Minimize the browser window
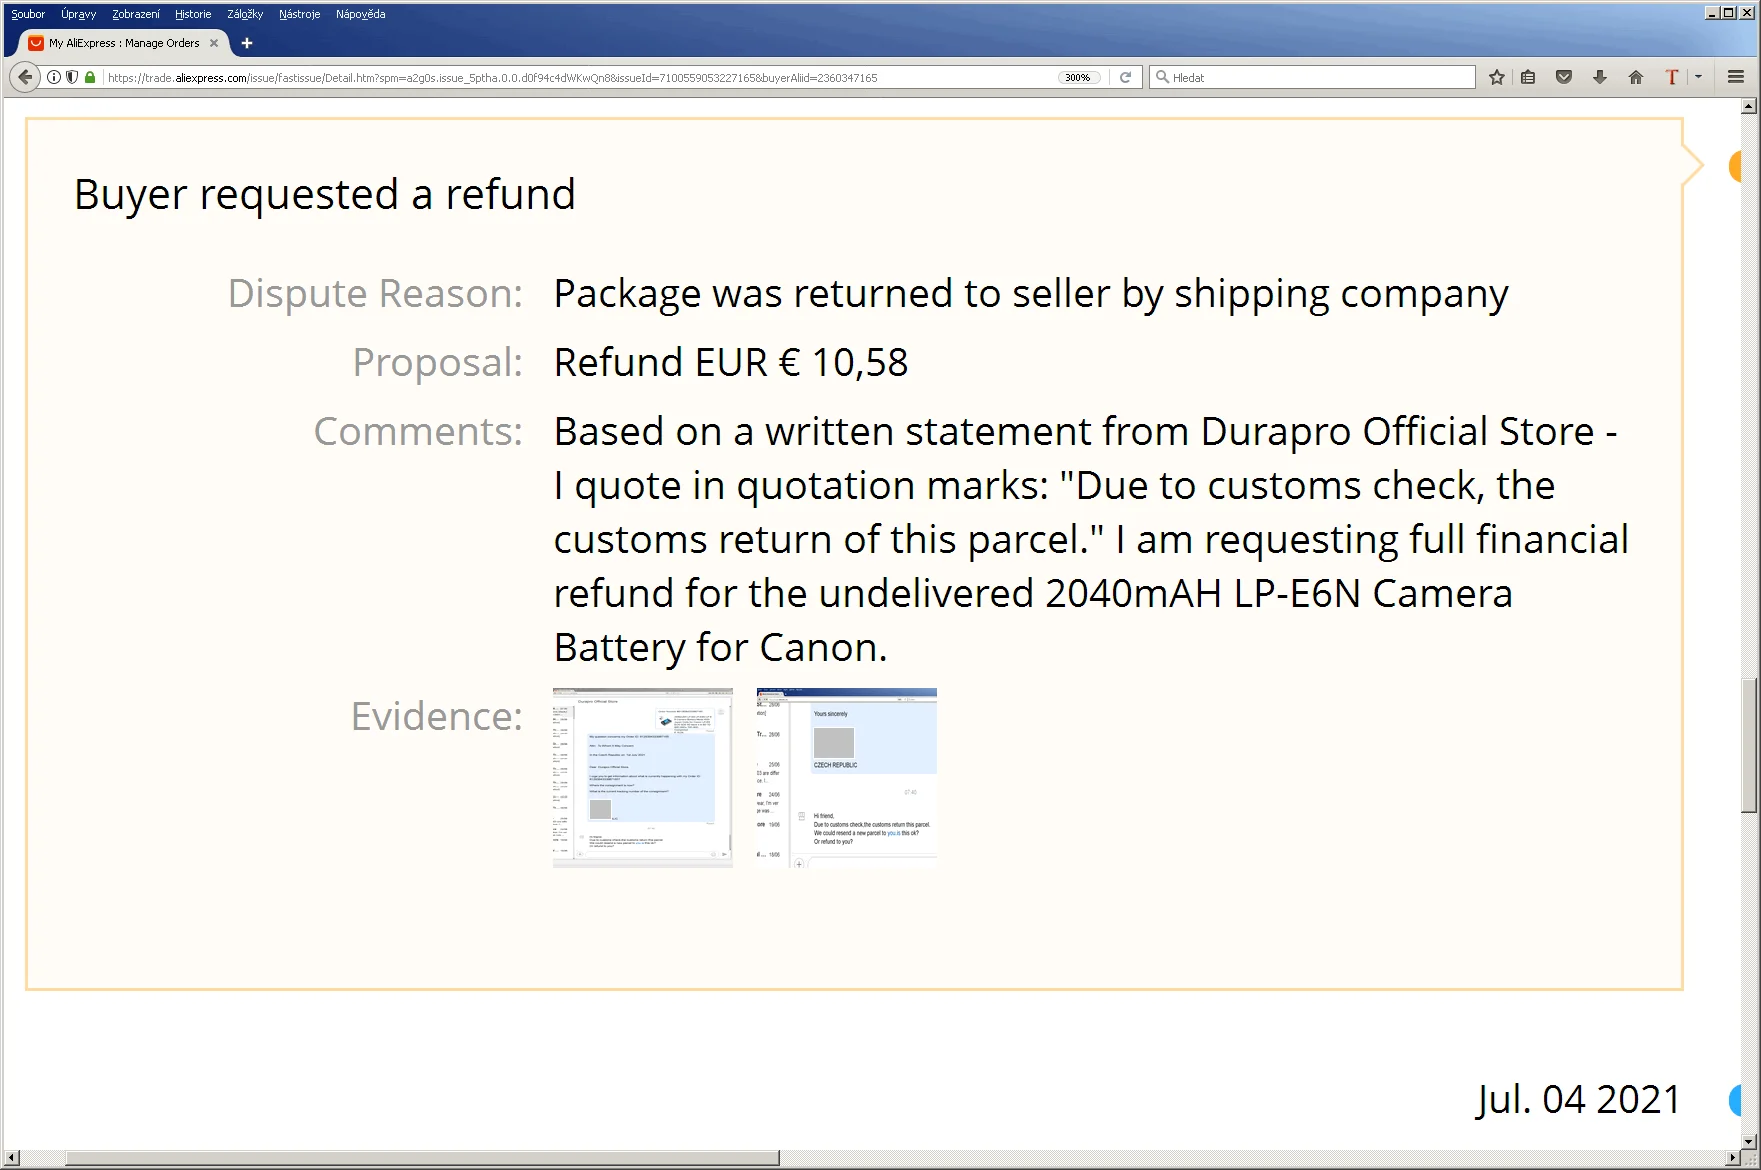This screenshot has height=1170, width=1761. (x=1712, y=13)
